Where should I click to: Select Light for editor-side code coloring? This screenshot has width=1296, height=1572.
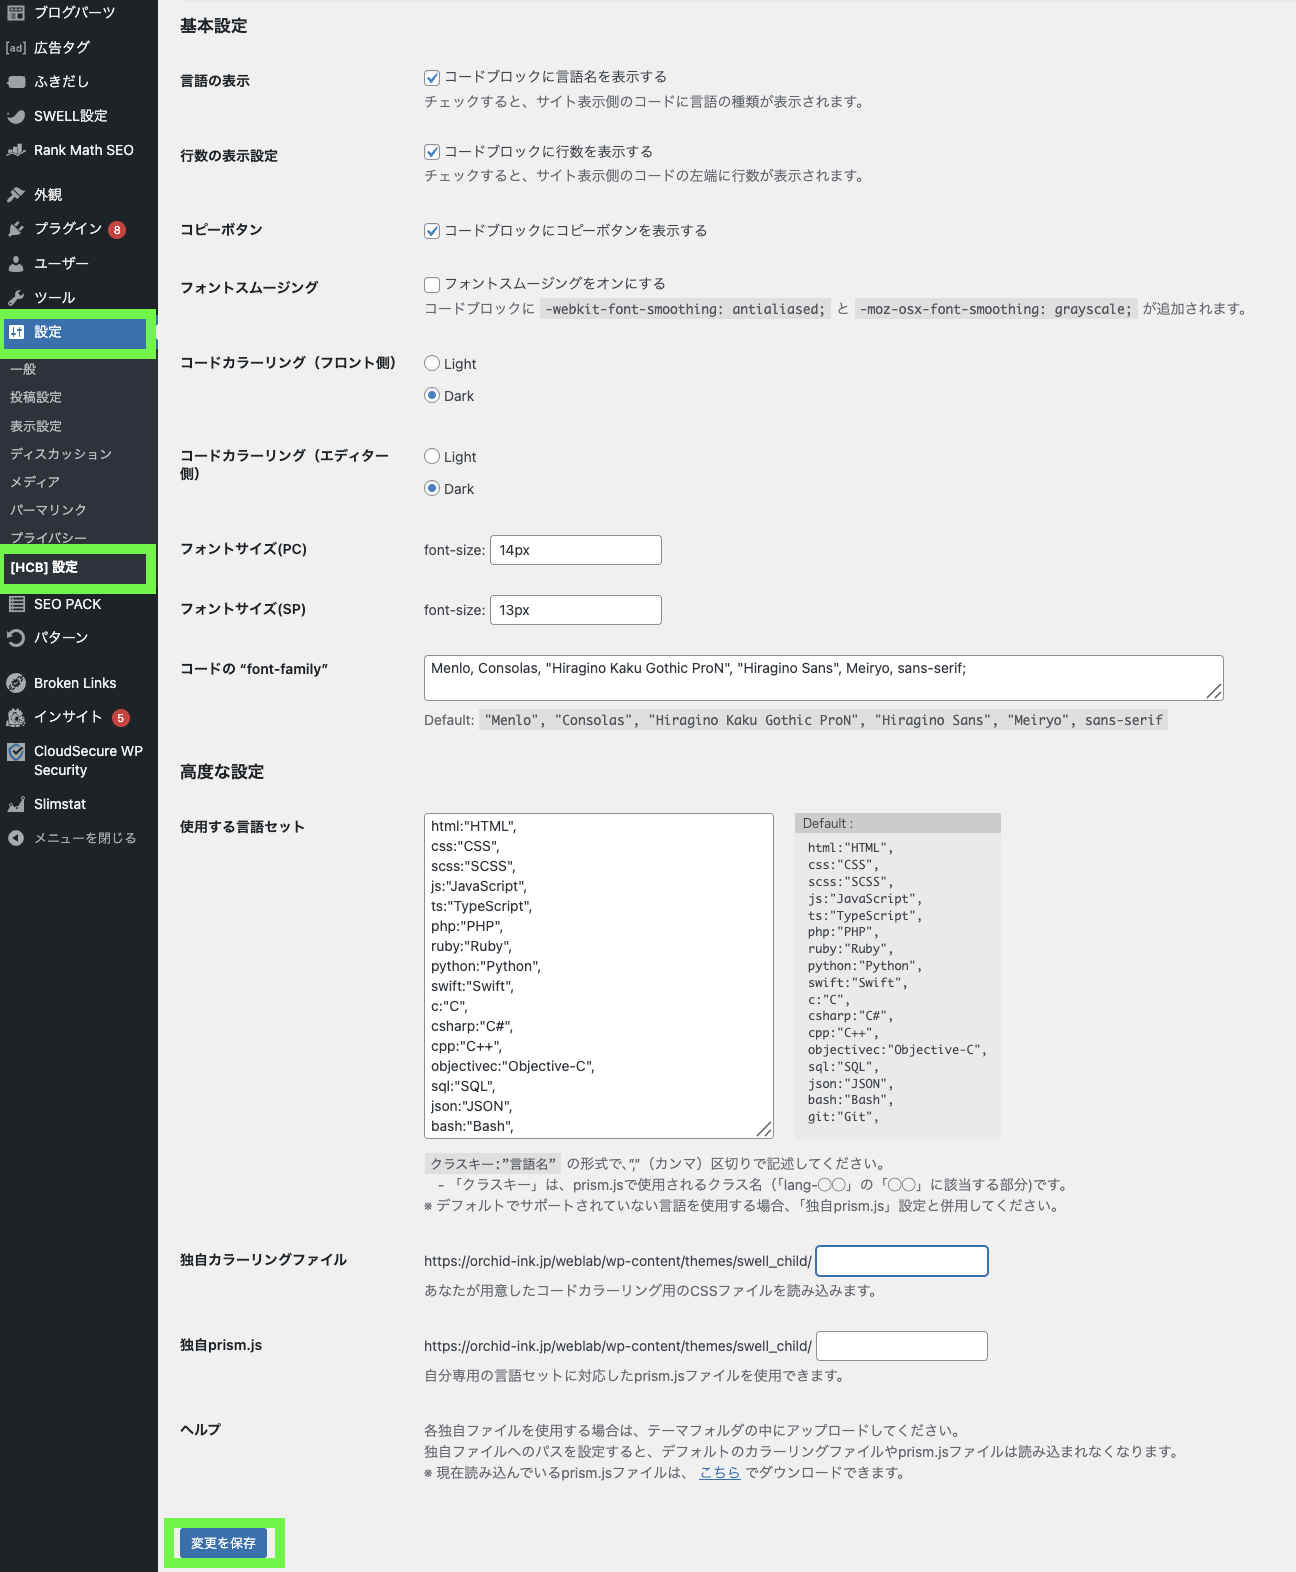(432, 456)
